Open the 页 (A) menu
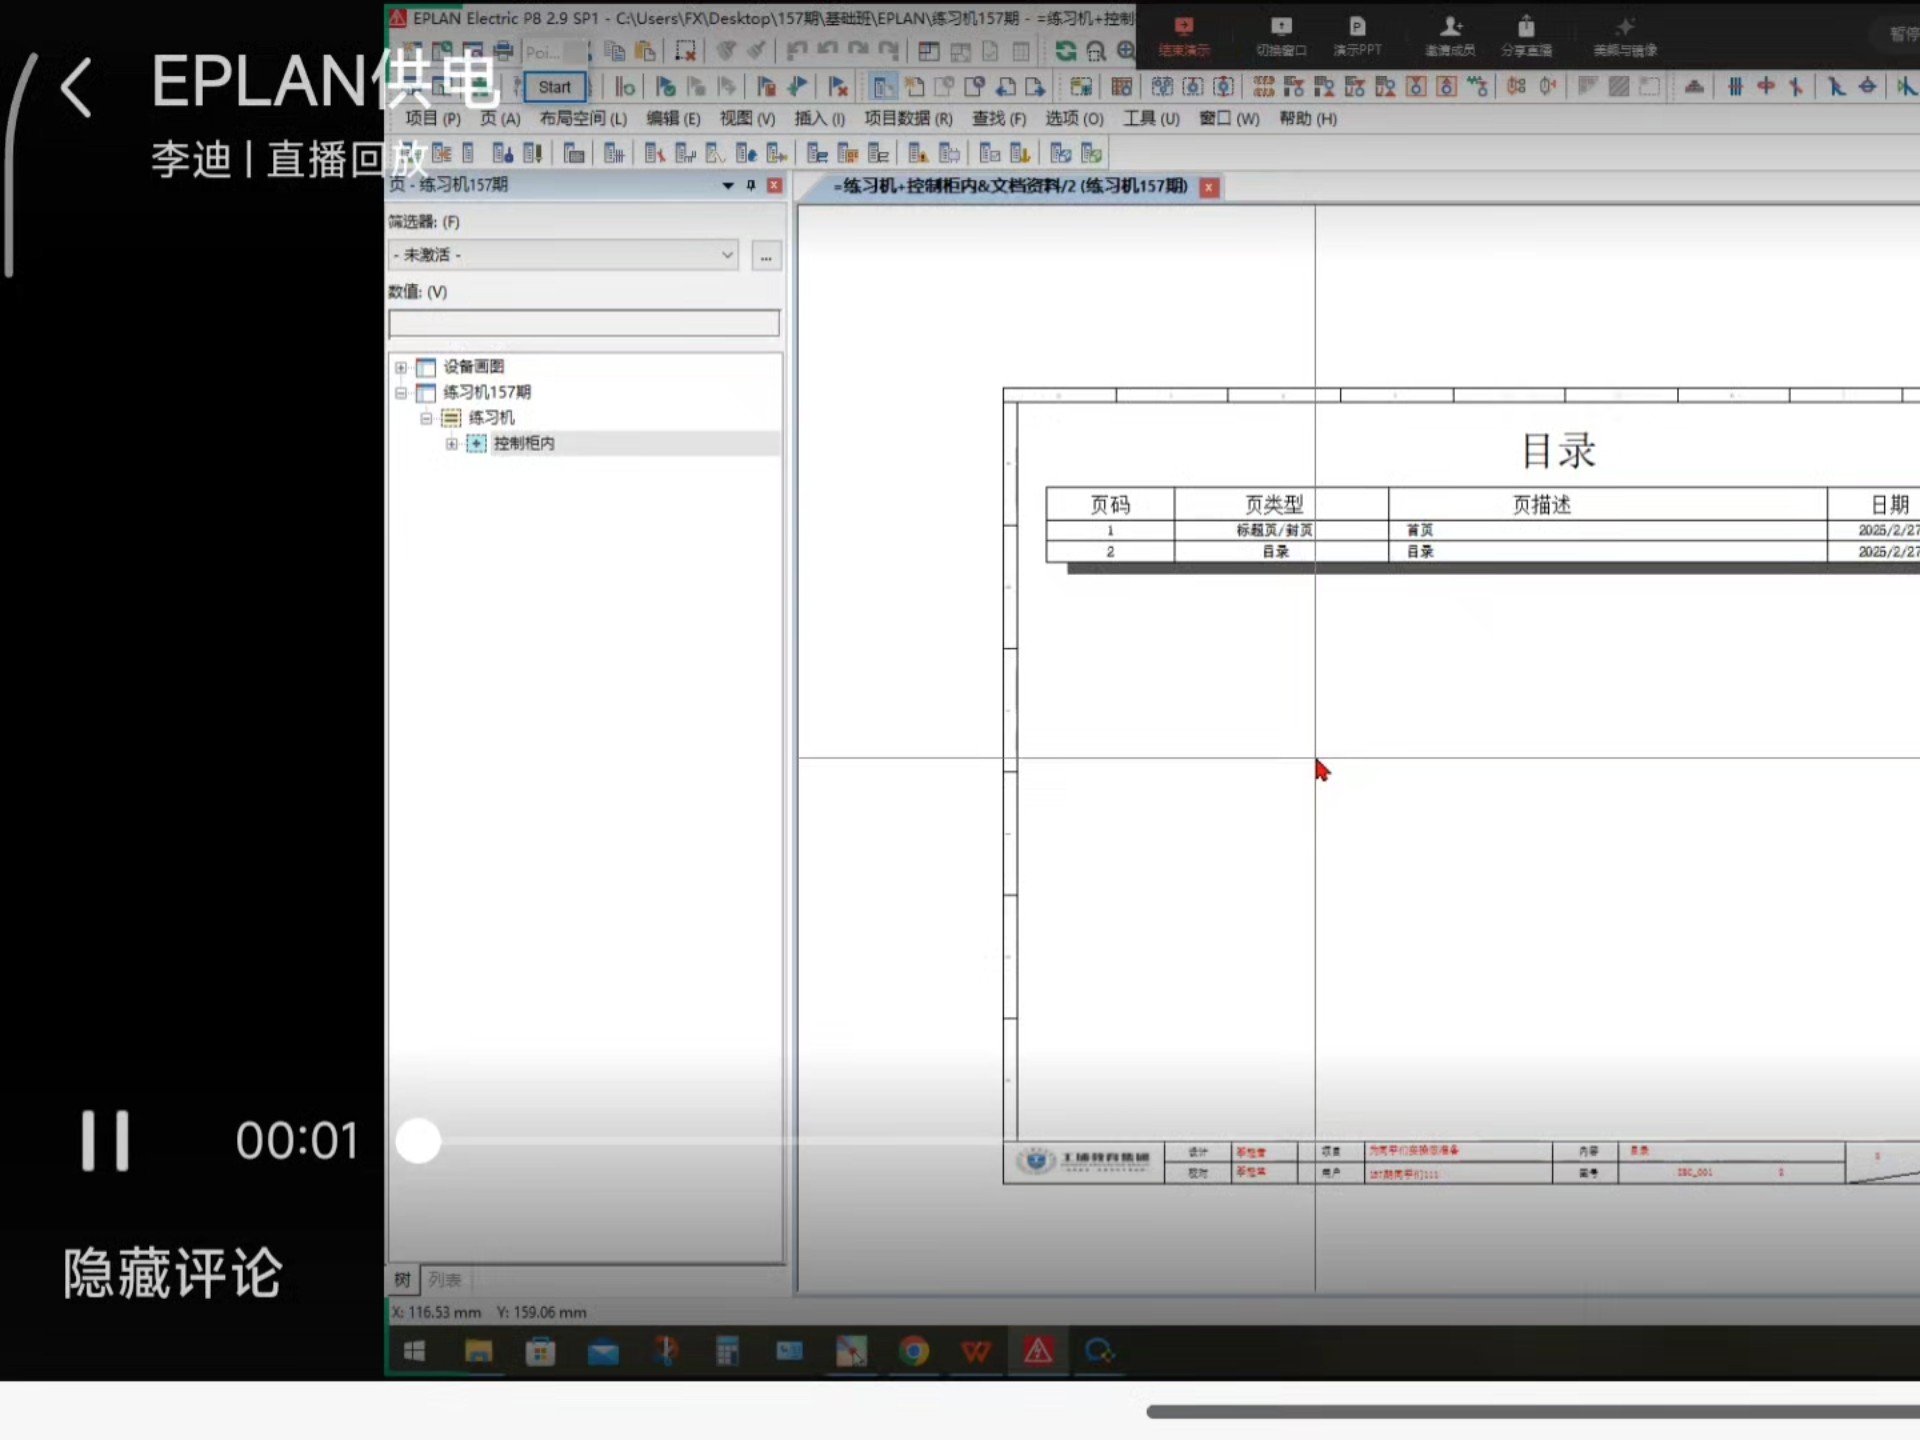 coord(500,118)
